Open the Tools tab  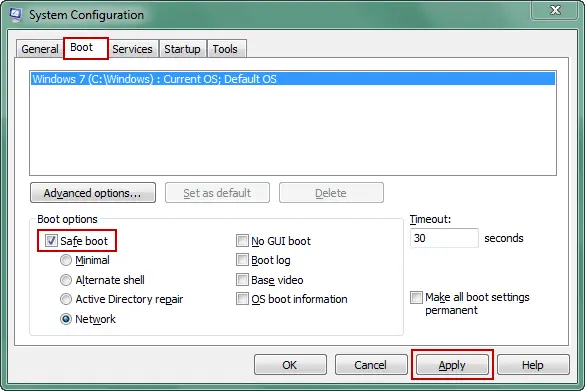pos(225,49)
